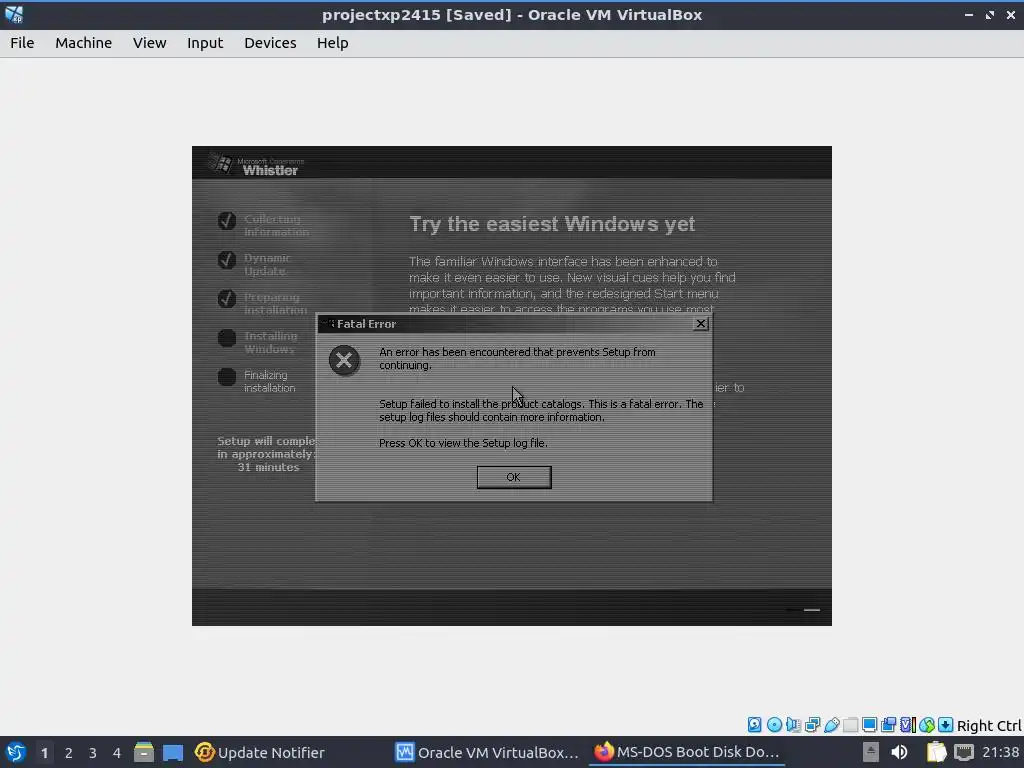Open the Machine menu
1024x768 pixels.
tap(84, 43)
